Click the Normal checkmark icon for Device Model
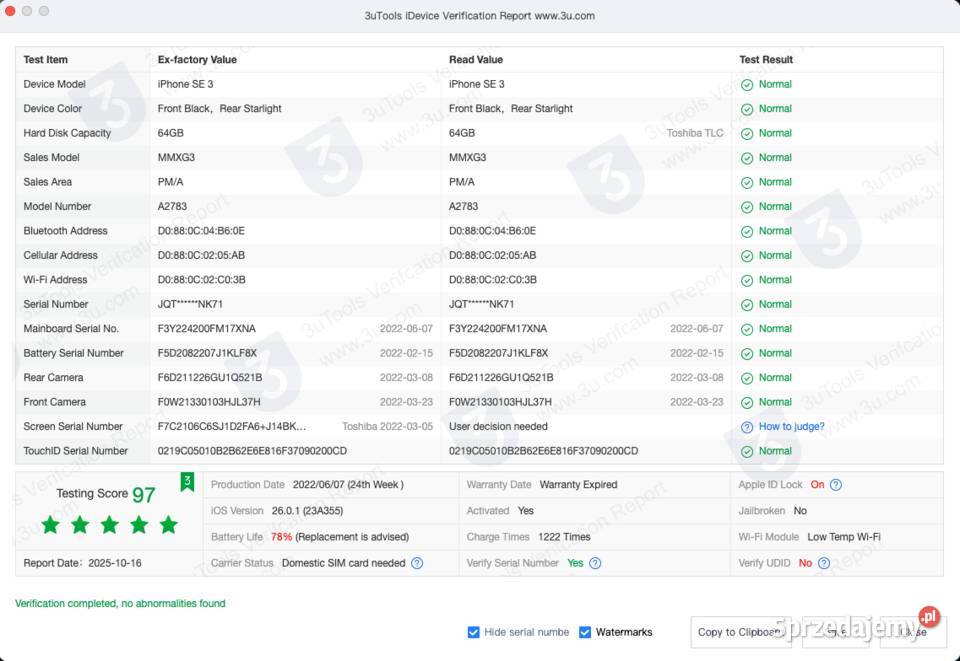The height and width of the screenshot is (661, 960). click(747, 85)
